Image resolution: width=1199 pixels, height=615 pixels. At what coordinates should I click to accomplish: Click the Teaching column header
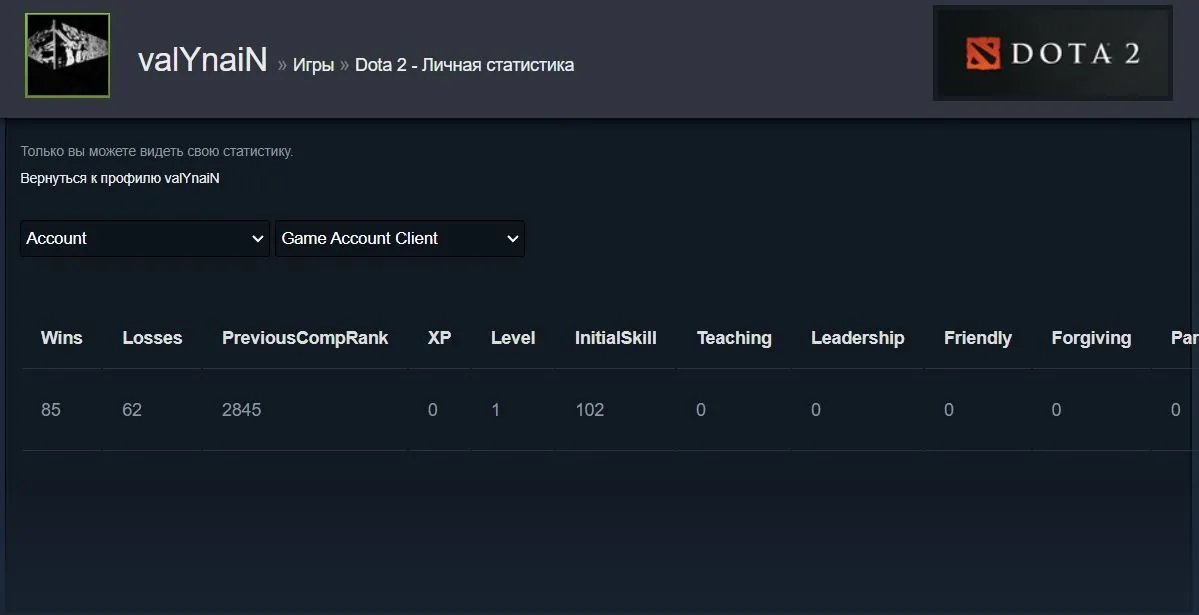pos(734,338)
